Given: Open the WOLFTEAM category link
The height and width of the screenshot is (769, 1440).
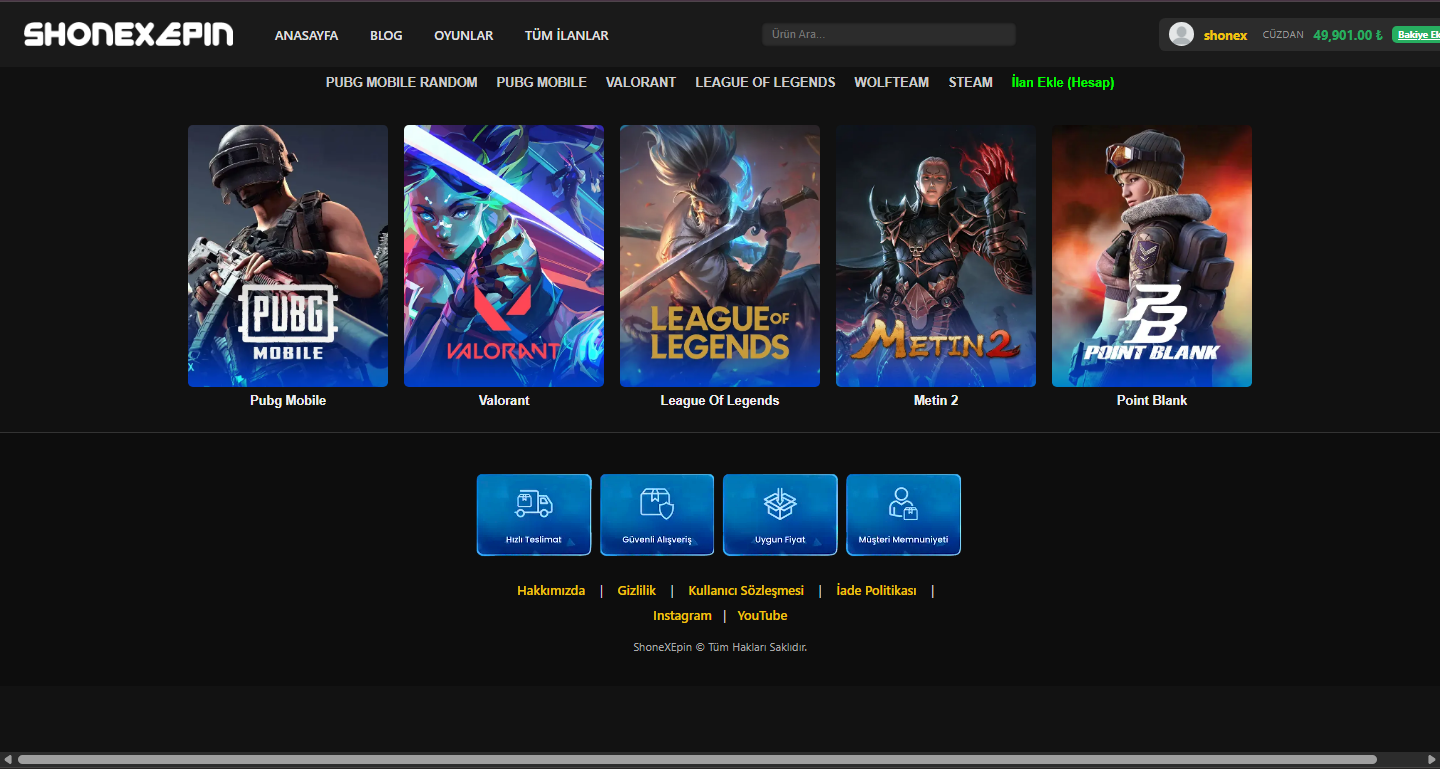Looking at the screenshot, I should click(891, 82).
